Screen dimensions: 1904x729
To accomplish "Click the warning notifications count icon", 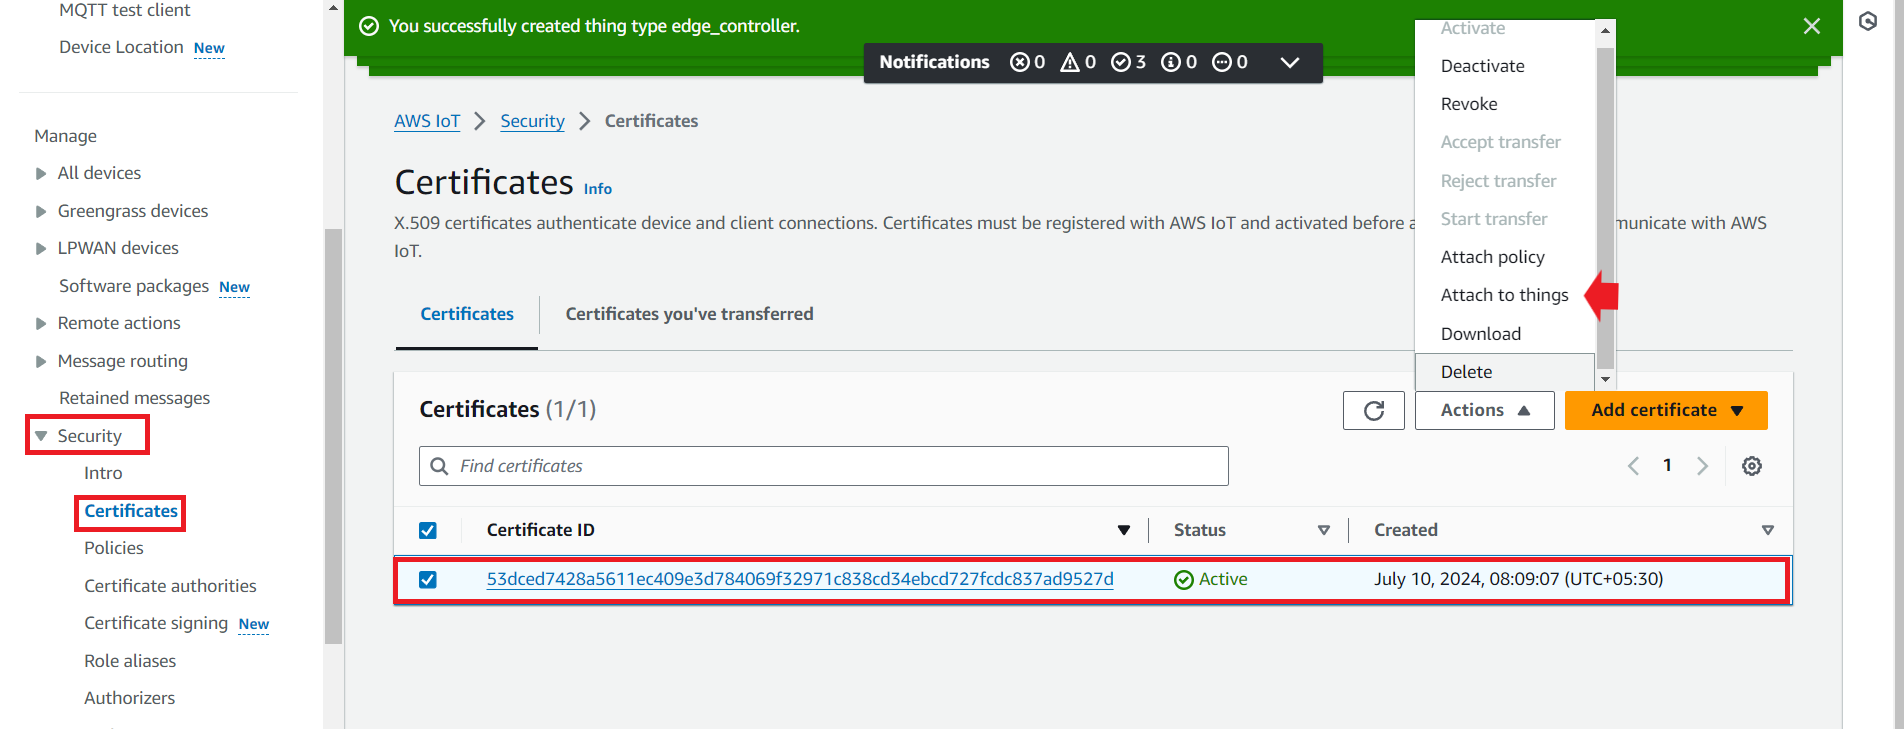I will 1070,62.
